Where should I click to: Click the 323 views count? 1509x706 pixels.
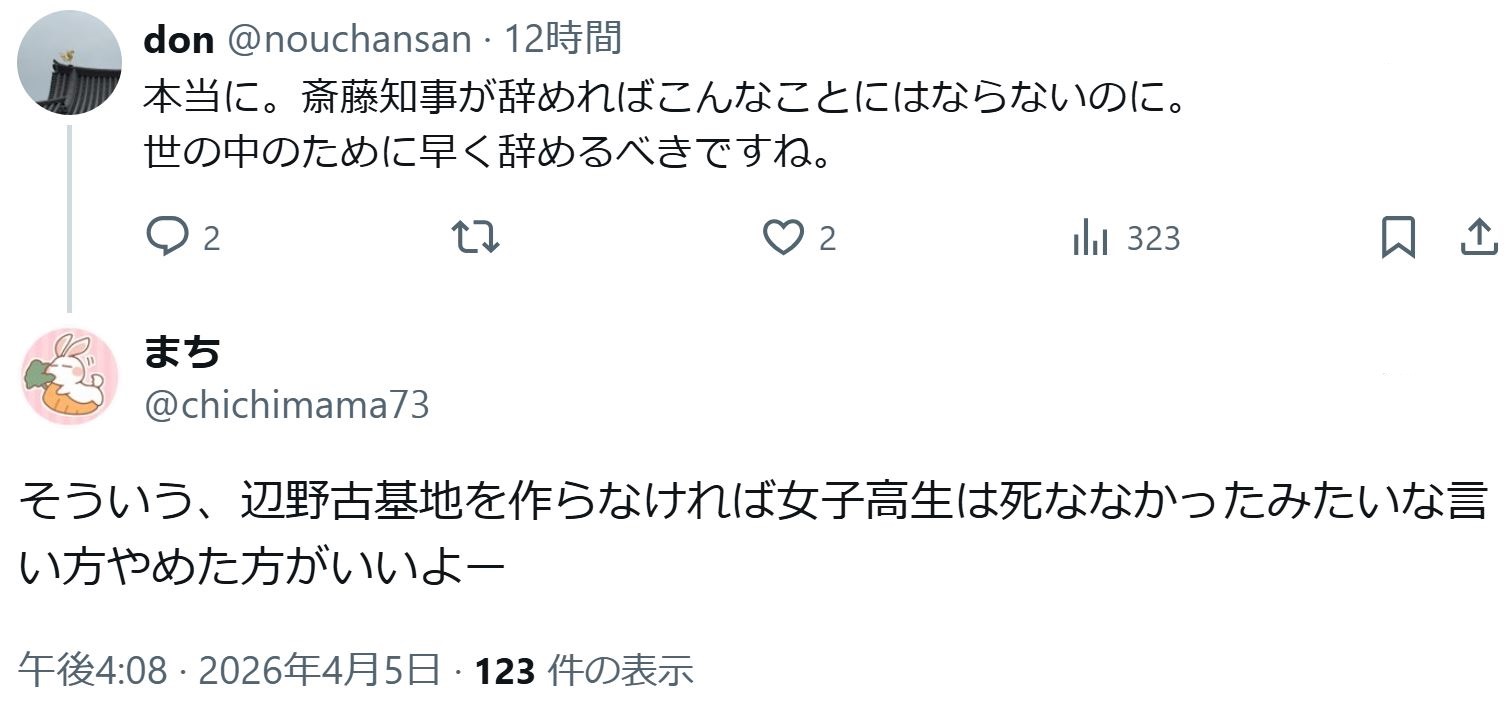pyautogui.click(x=1153, y=239)
